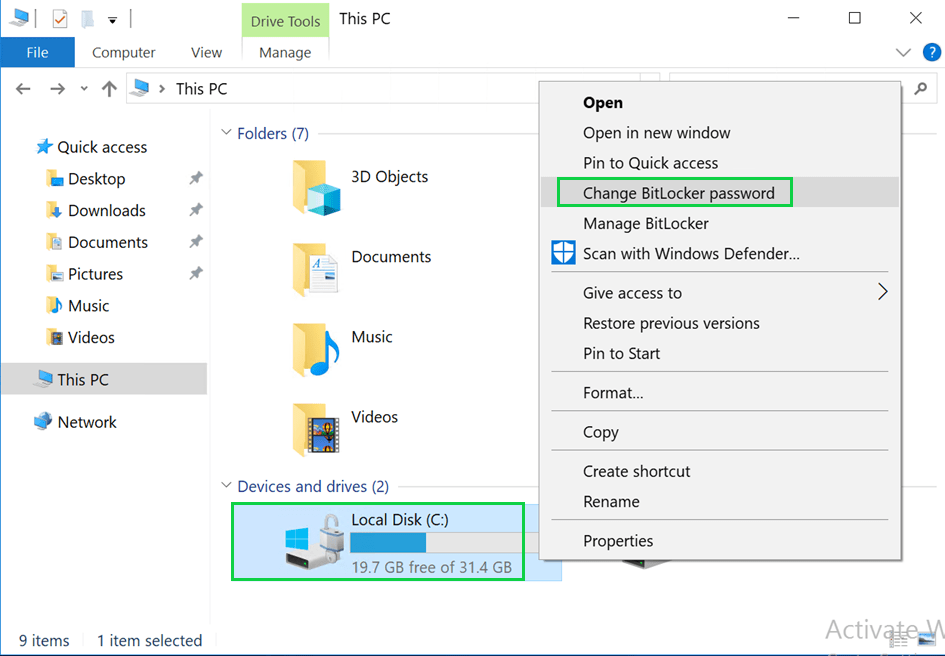Collapse the Devices and drives group
This screenshot has width=945, height=656.
click(x=227, y=487)
